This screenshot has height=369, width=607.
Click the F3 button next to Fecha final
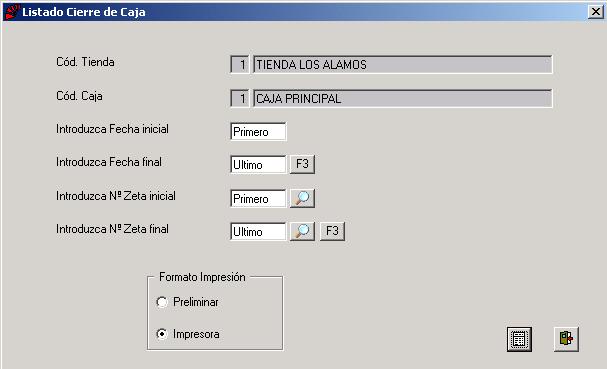pos(302,164)
